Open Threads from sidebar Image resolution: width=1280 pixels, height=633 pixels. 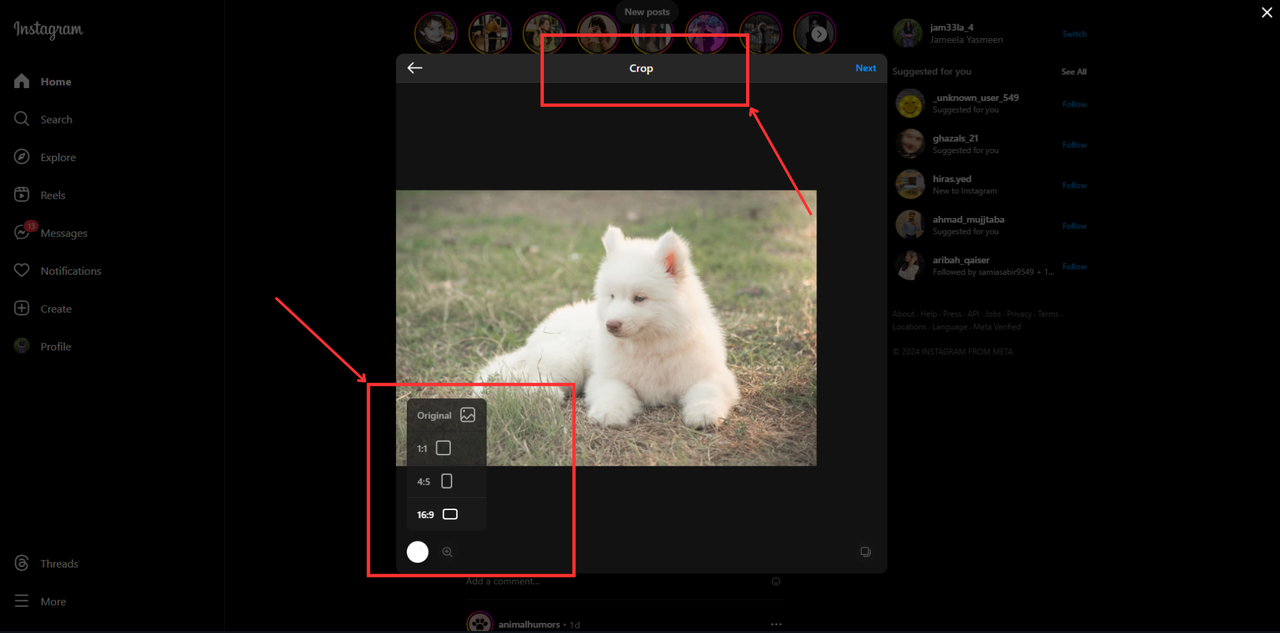(x=46, y=564)
